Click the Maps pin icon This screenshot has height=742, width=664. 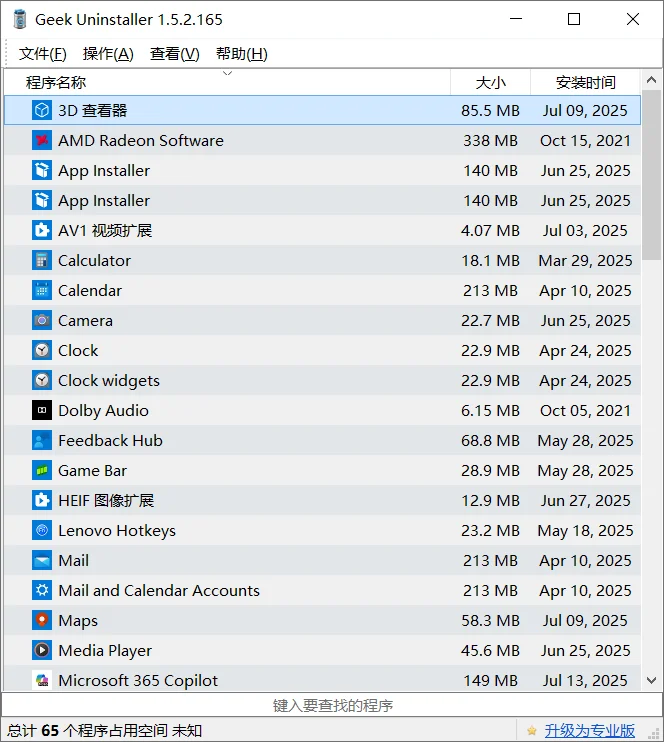point(42,620)
